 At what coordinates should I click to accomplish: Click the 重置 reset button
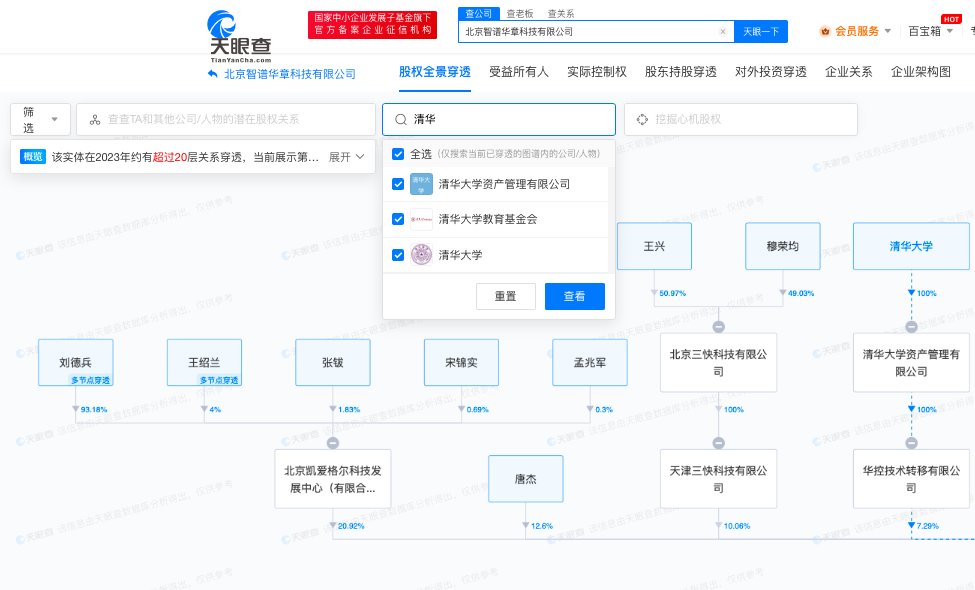505,297
